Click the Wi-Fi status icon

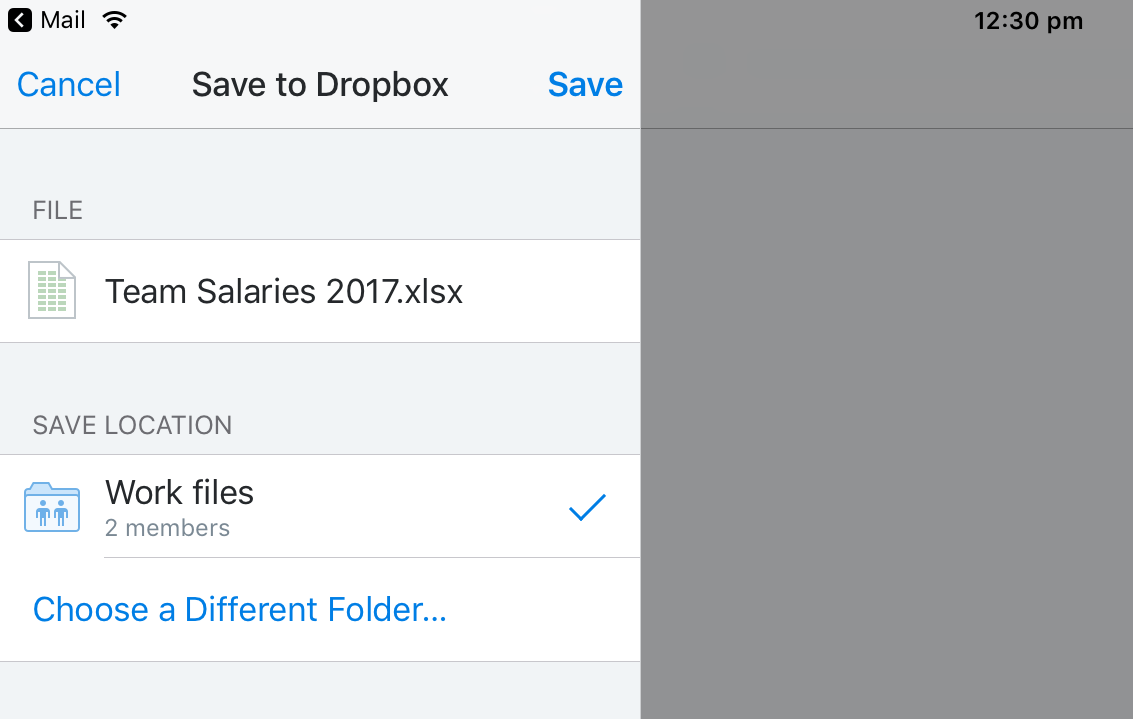click(x=114, y=20)
